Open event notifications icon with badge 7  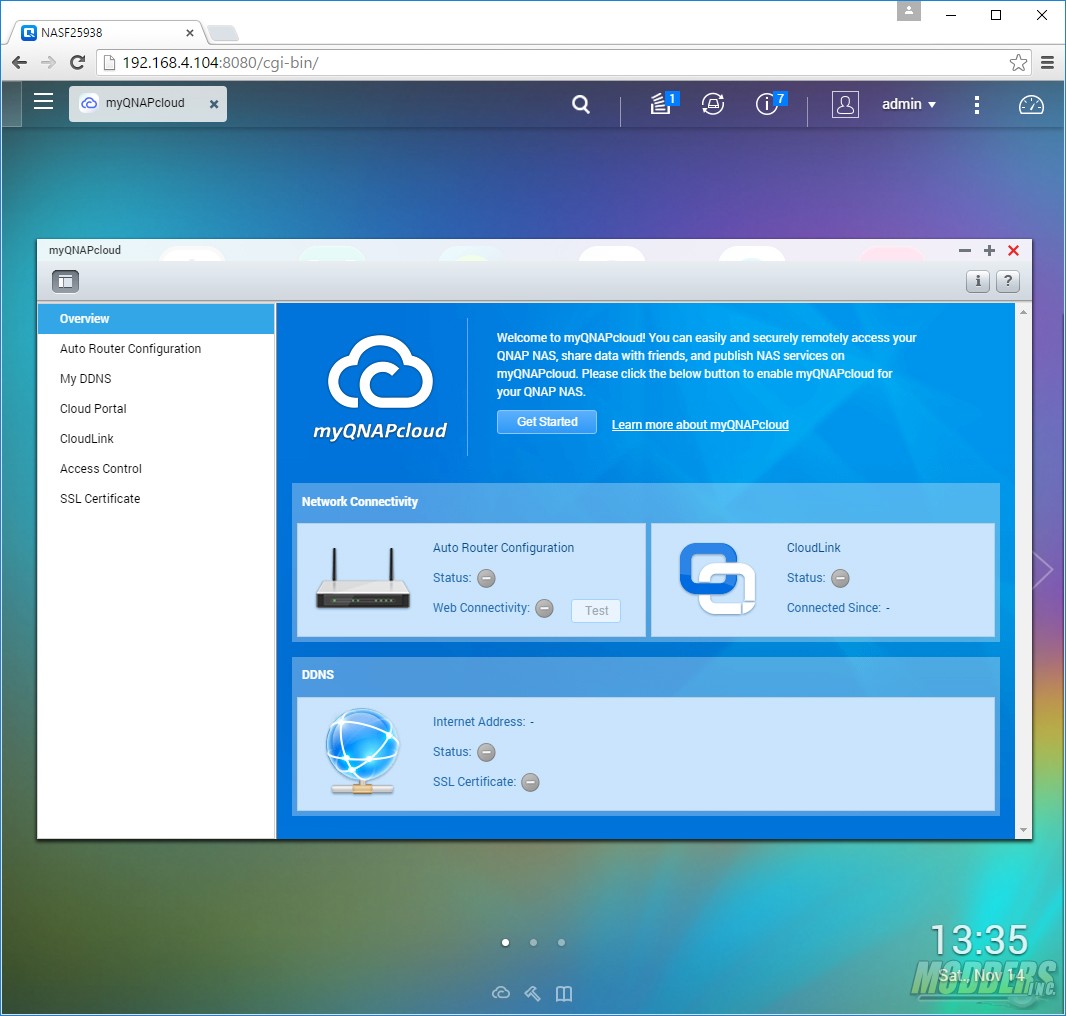coord(770,103)
